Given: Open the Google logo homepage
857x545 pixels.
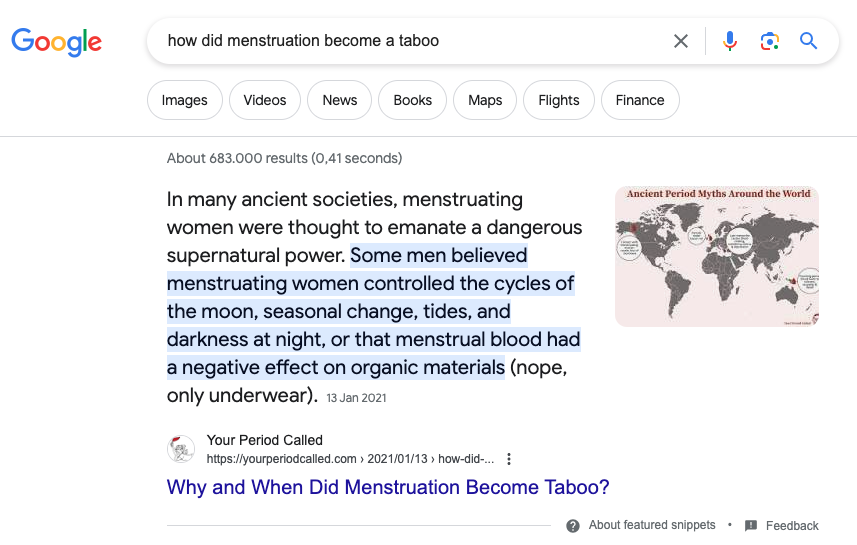Looking at the screenshot, I should pos(57,42).
